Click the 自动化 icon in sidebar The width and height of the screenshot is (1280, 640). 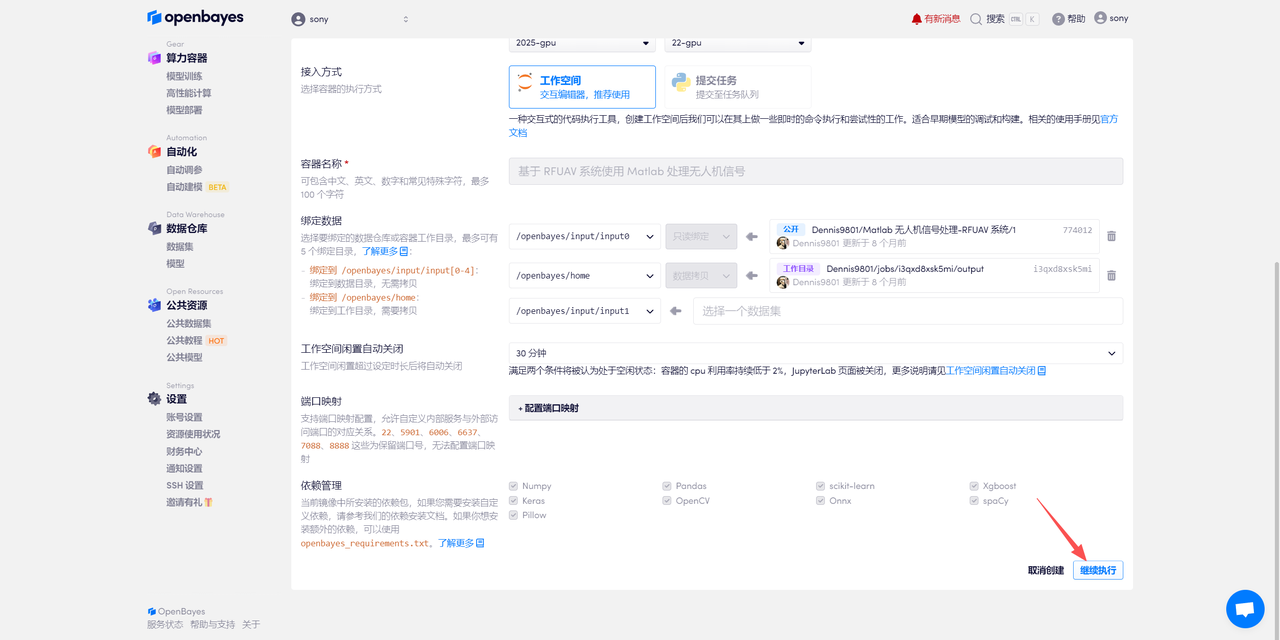coord(154,151)
